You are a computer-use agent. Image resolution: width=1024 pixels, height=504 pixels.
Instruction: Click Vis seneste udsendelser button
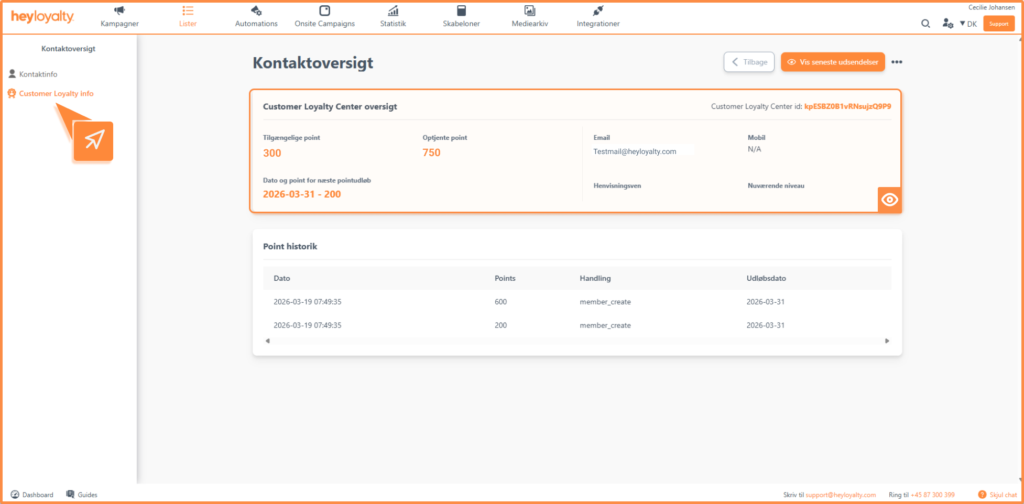point(833,62)
